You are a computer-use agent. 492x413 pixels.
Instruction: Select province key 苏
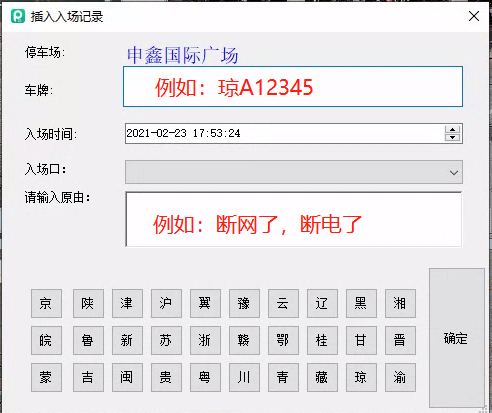(166, 340)
